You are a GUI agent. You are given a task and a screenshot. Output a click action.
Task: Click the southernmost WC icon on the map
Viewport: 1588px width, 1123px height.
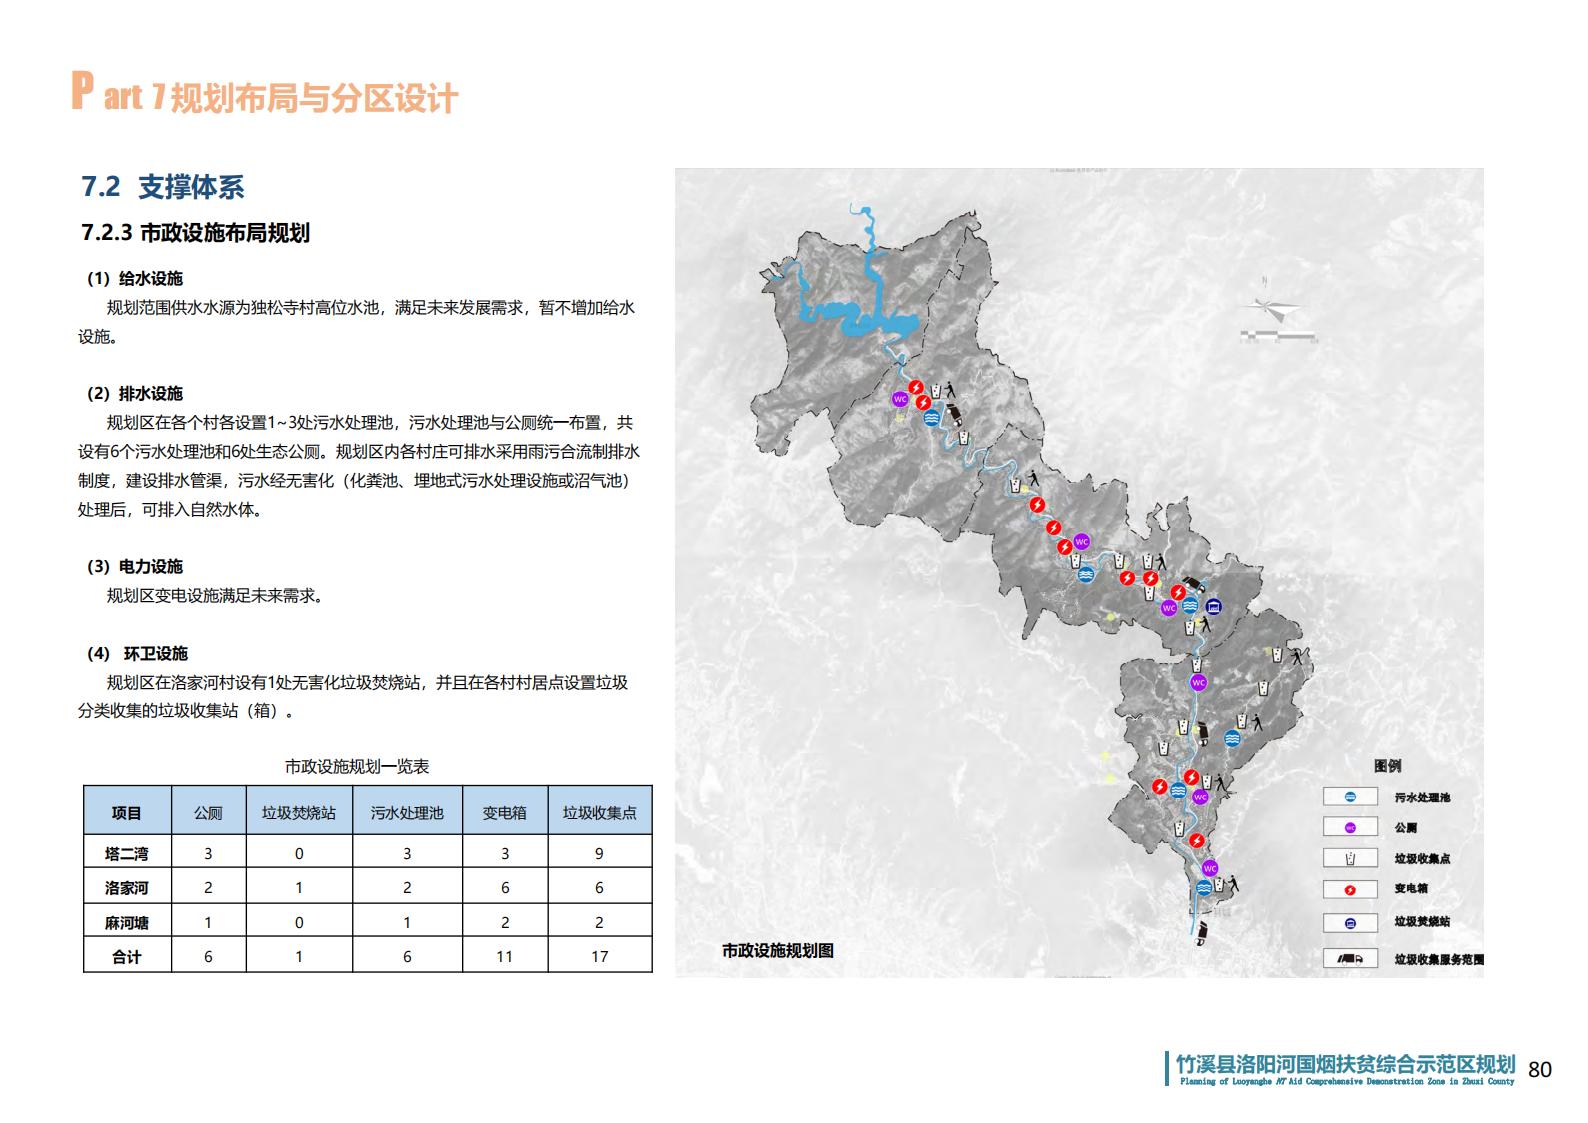click(x=1210, y=868)
